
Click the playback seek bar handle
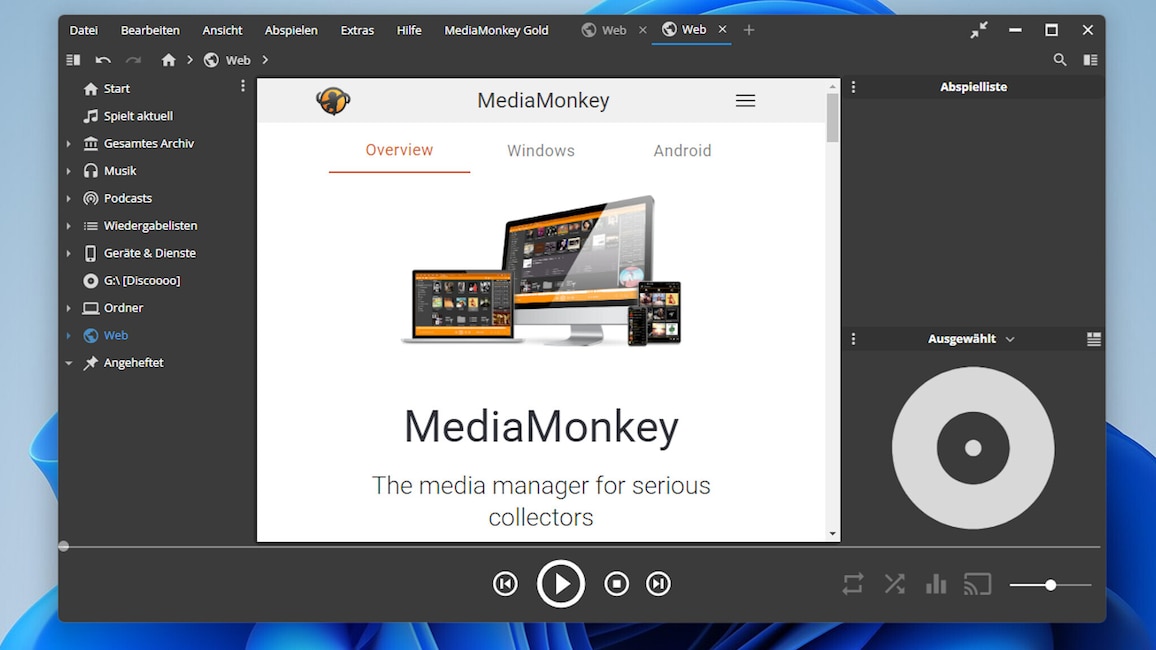(63, 546)
